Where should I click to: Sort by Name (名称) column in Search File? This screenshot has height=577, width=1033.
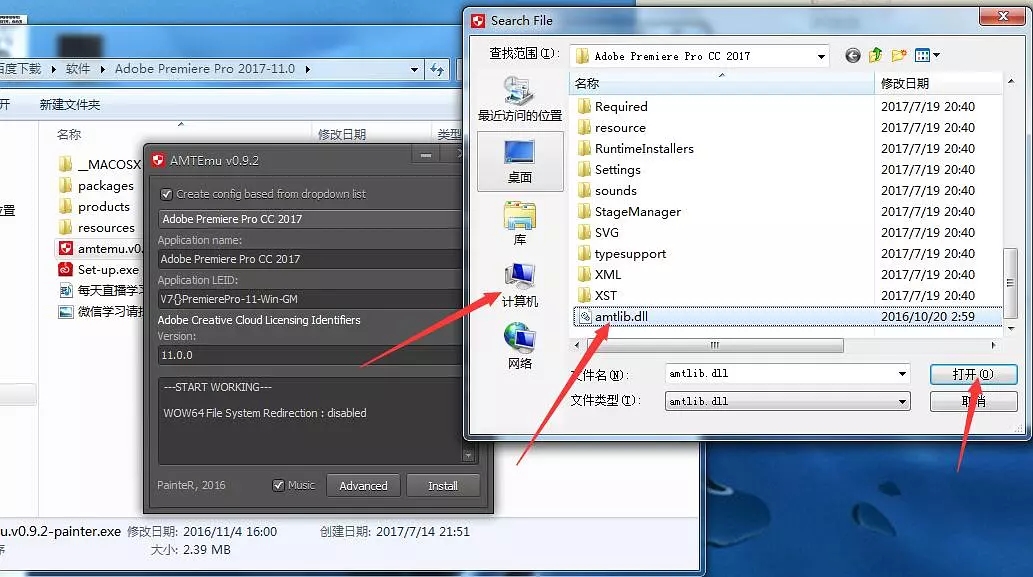pyautogui.click(x=721, y=84)
